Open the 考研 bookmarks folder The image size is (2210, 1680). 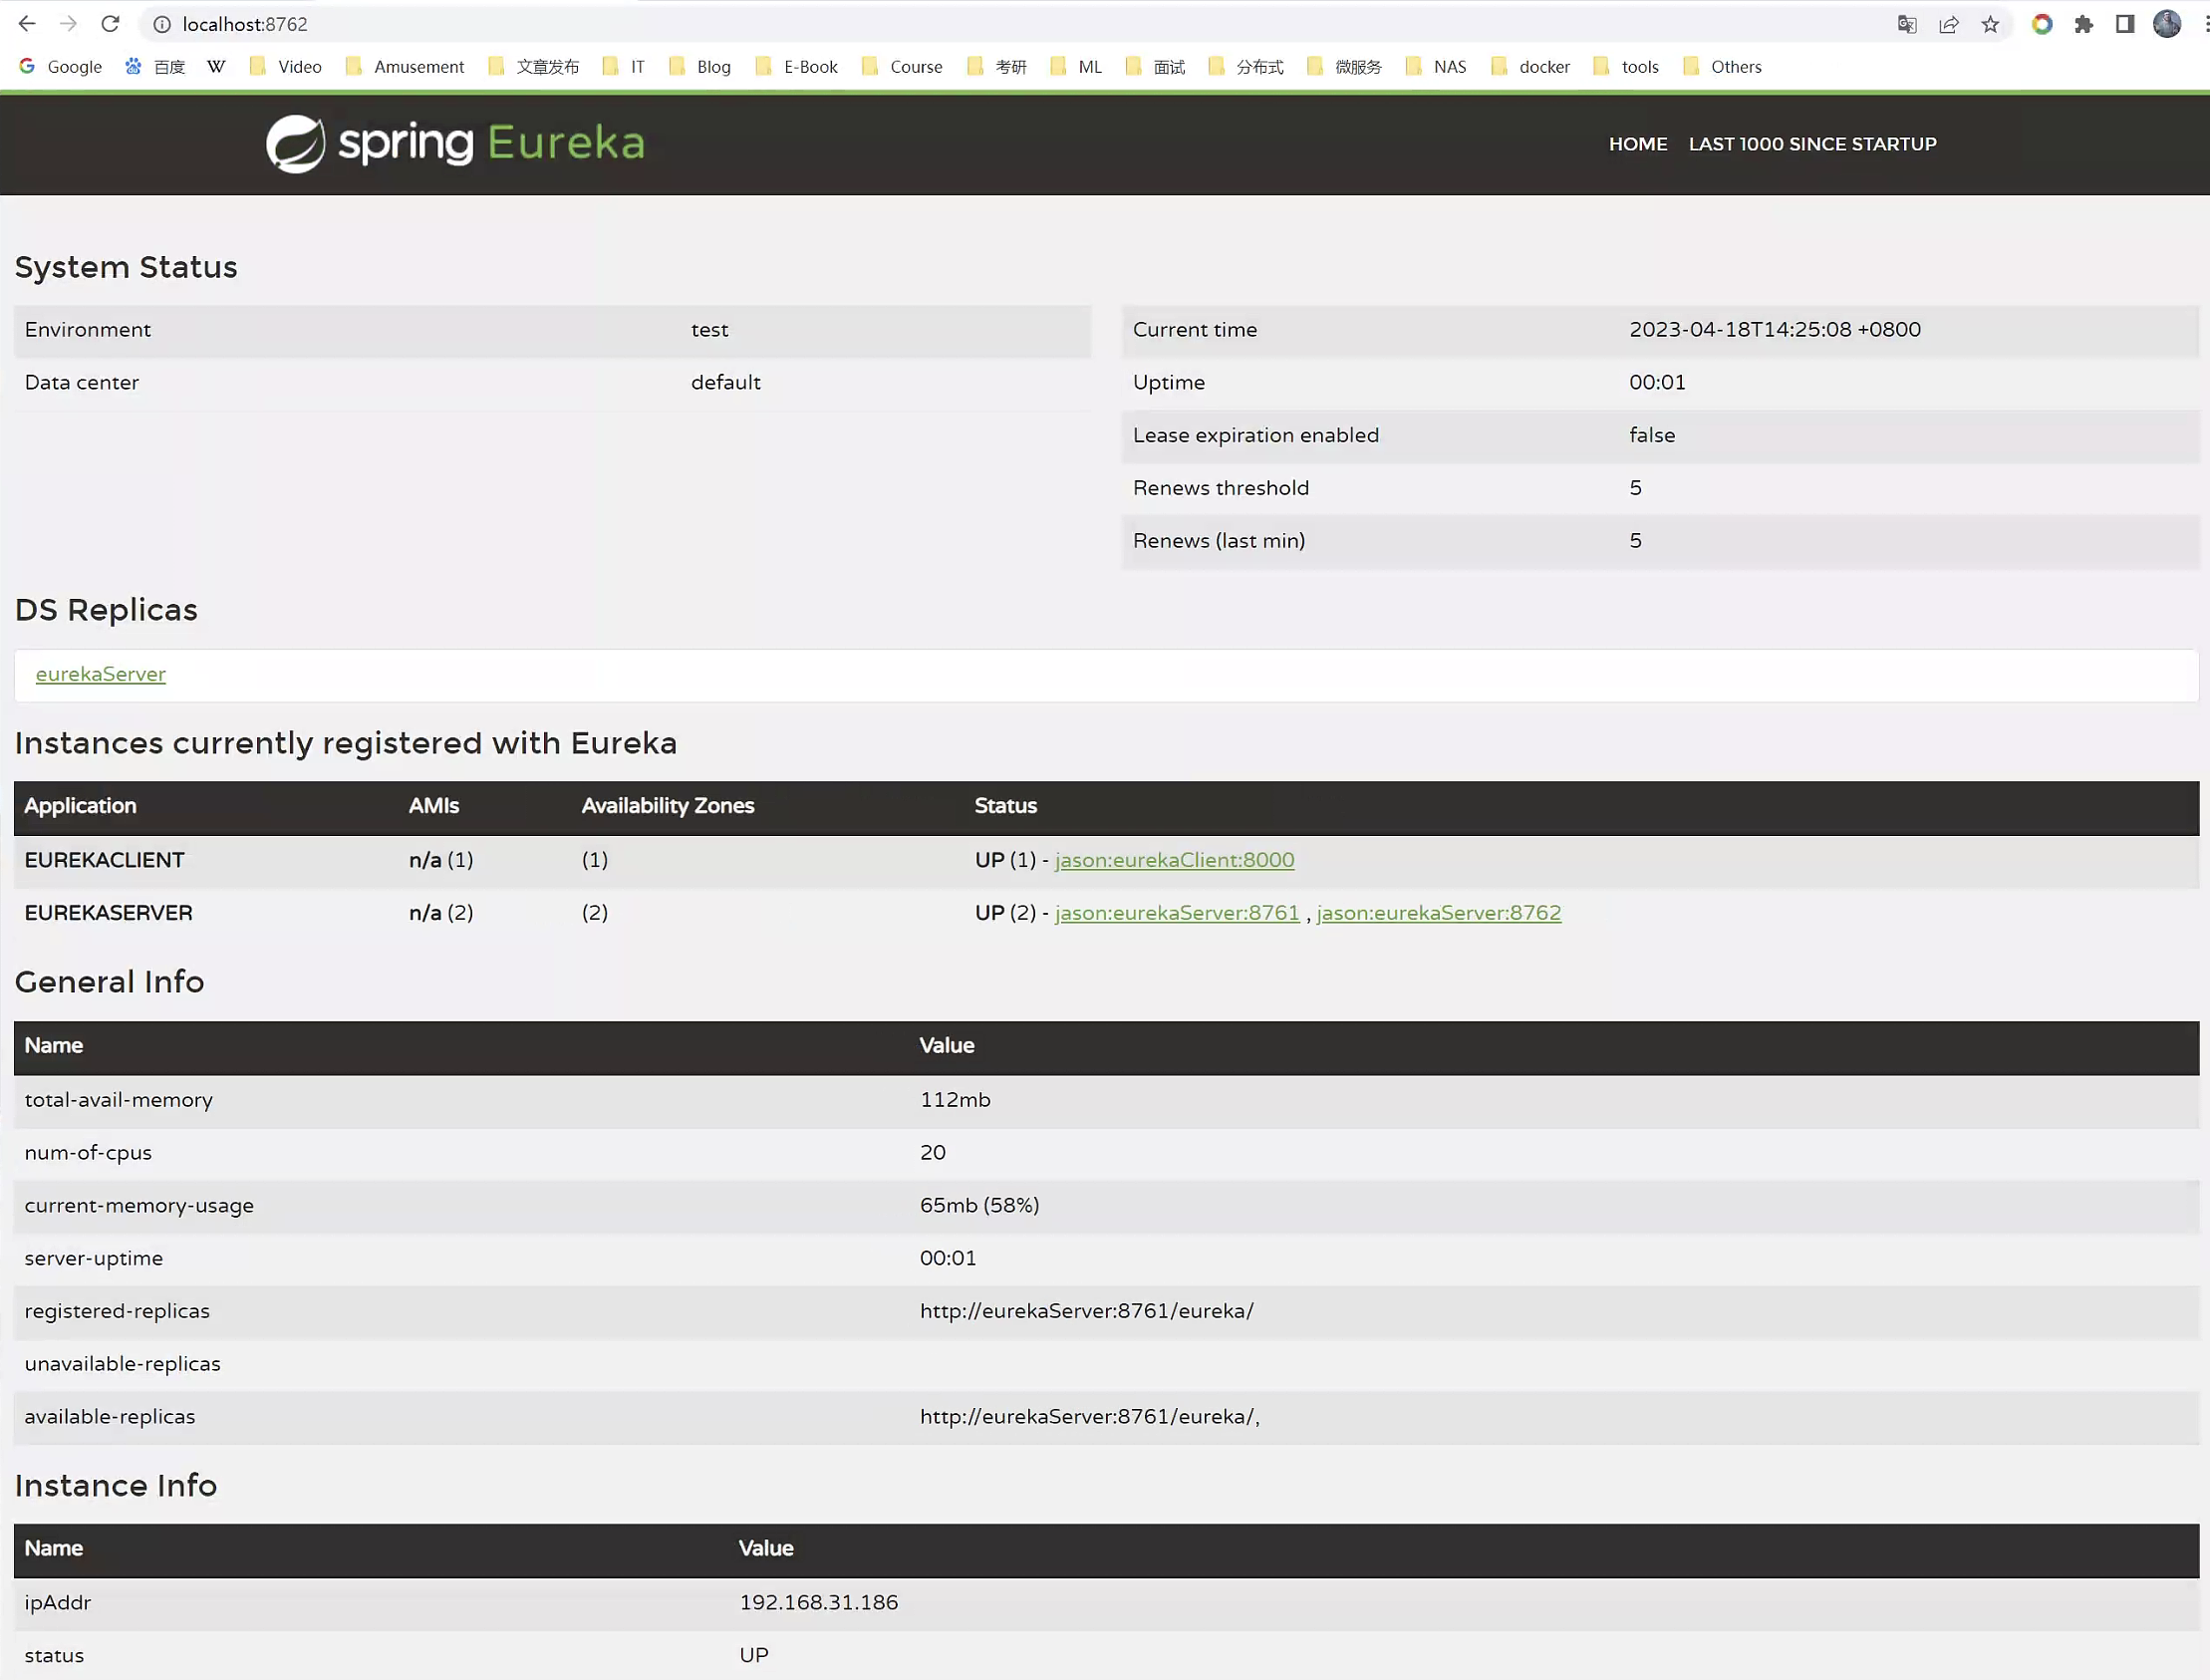pos(997,67)
